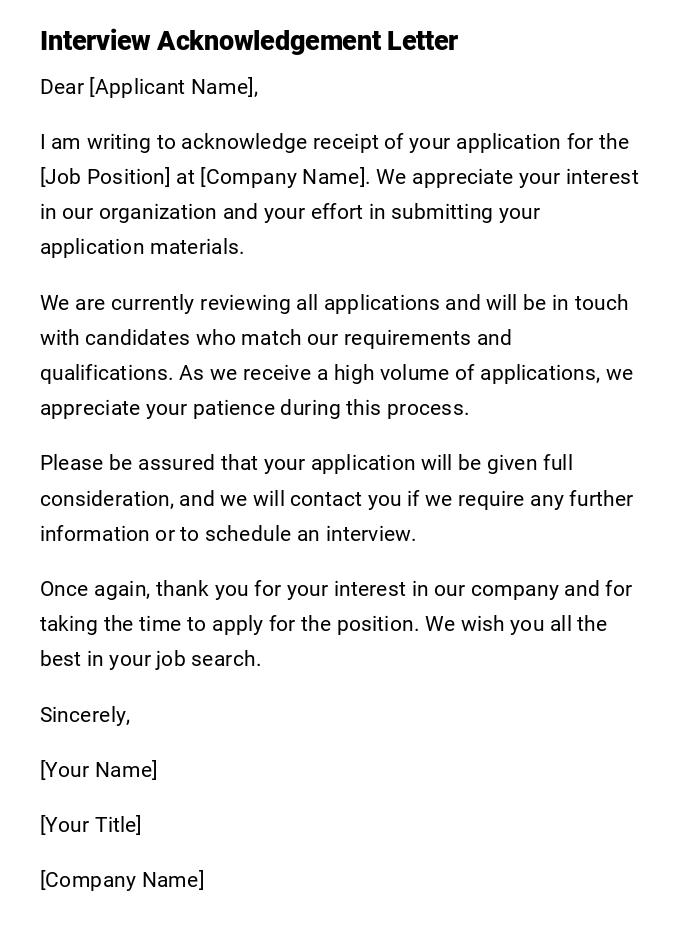Click the line 'best in your job search.'

pos(150,659)
